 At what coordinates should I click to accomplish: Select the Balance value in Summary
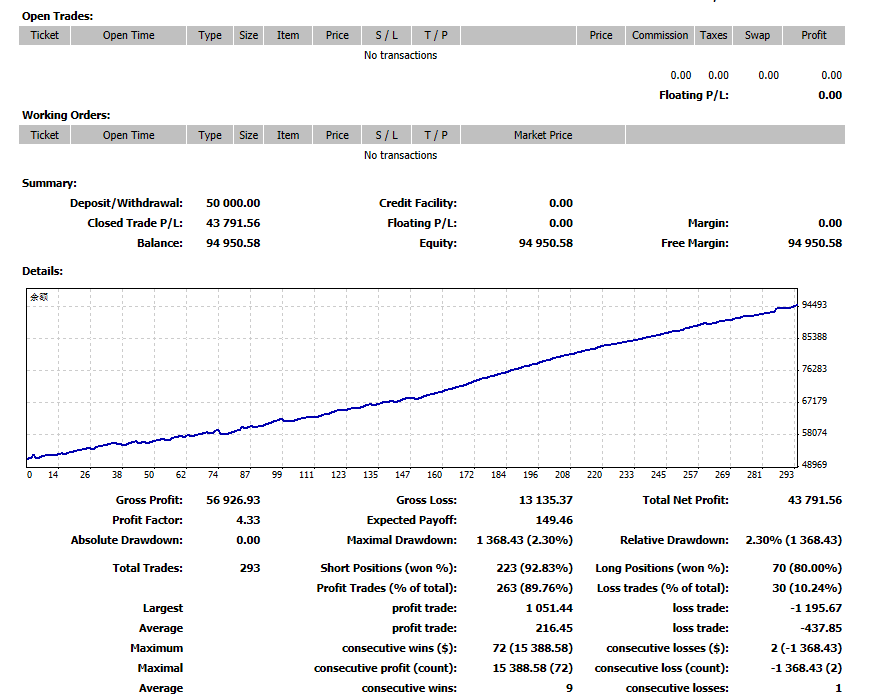click(233, 243)
